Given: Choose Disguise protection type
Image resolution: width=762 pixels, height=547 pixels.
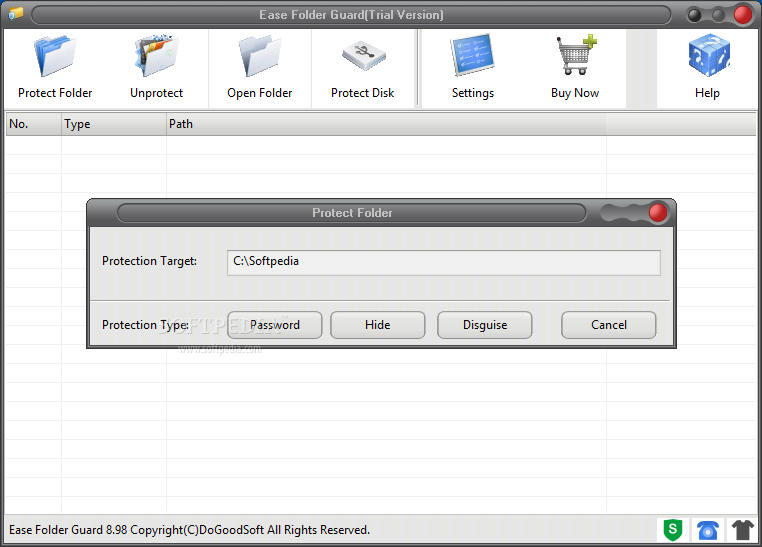Looking at the screenshot, I should [x=485, y=325].
